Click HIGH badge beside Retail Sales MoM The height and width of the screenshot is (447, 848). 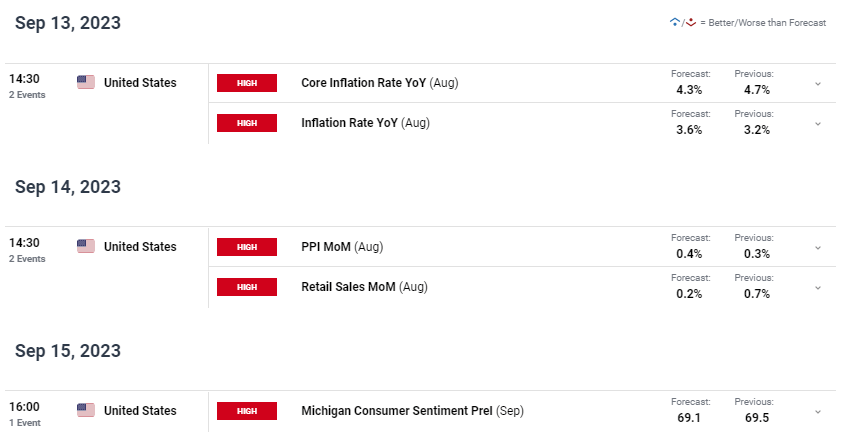[247, 286]
